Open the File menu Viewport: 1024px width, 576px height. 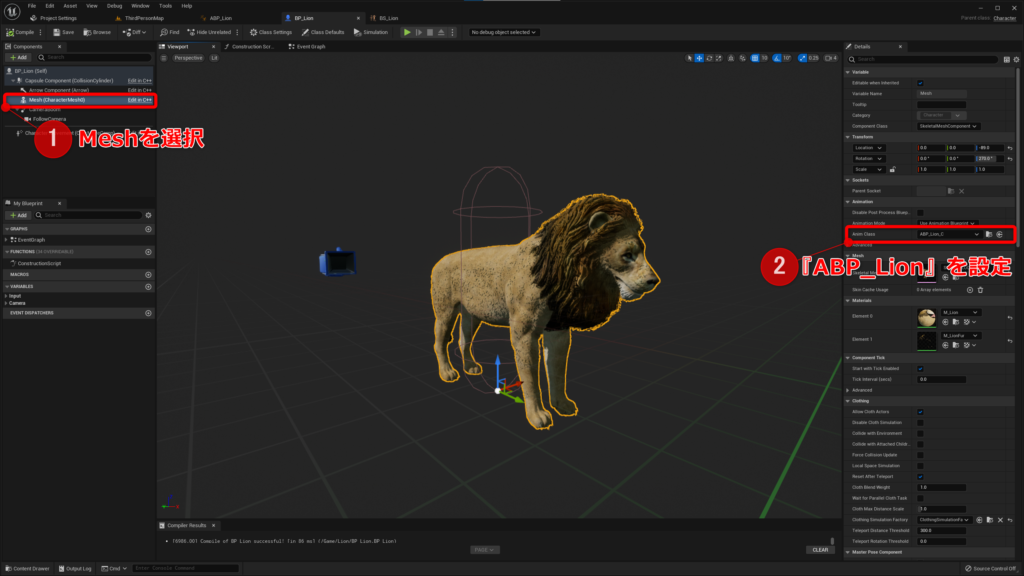click(31, 6)
